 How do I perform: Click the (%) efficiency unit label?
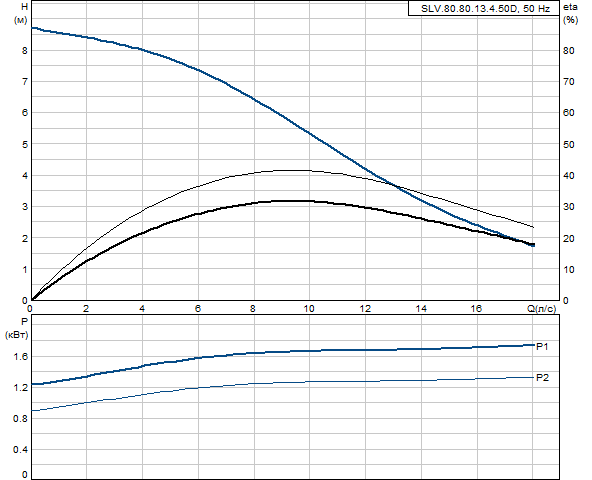pyautogui.click(x=570, y=20)
